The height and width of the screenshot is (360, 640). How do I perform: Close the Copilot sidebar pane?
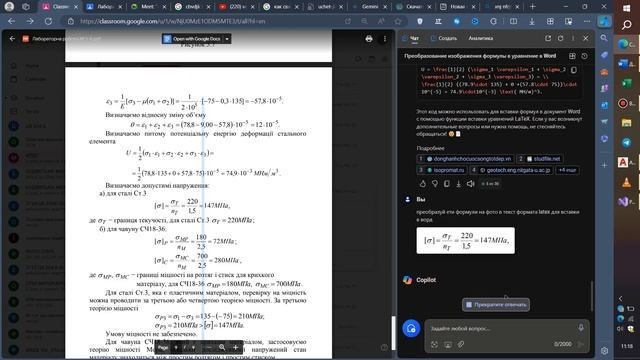(x=586, y=38)
